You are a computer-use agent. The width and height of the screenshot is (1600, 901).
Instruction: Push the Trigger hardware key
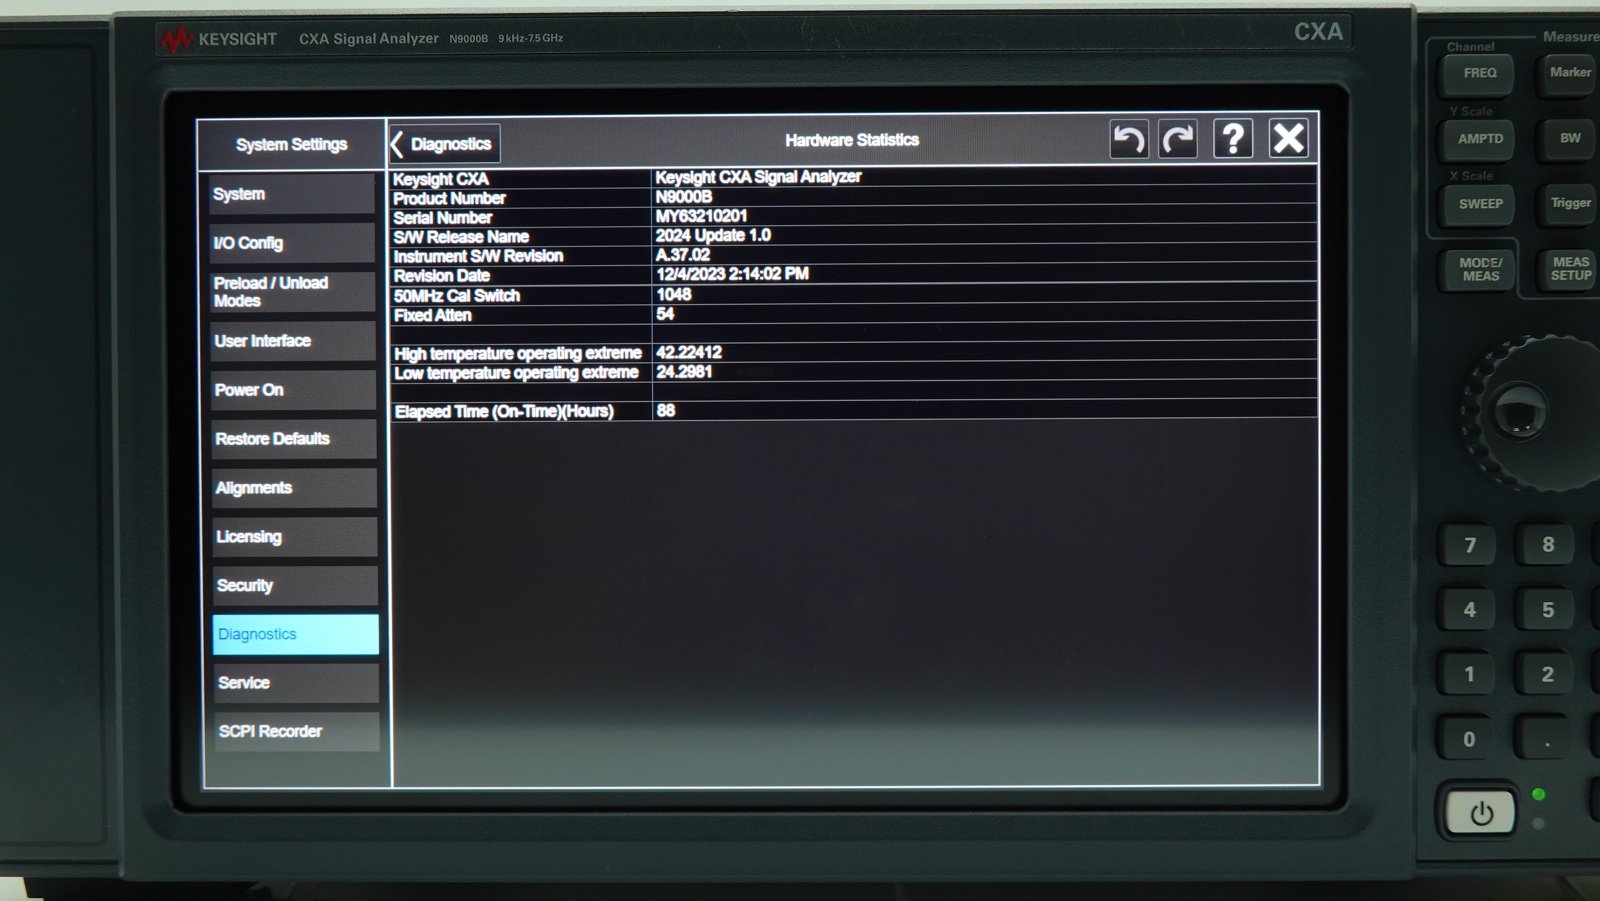coord(1570,204)
